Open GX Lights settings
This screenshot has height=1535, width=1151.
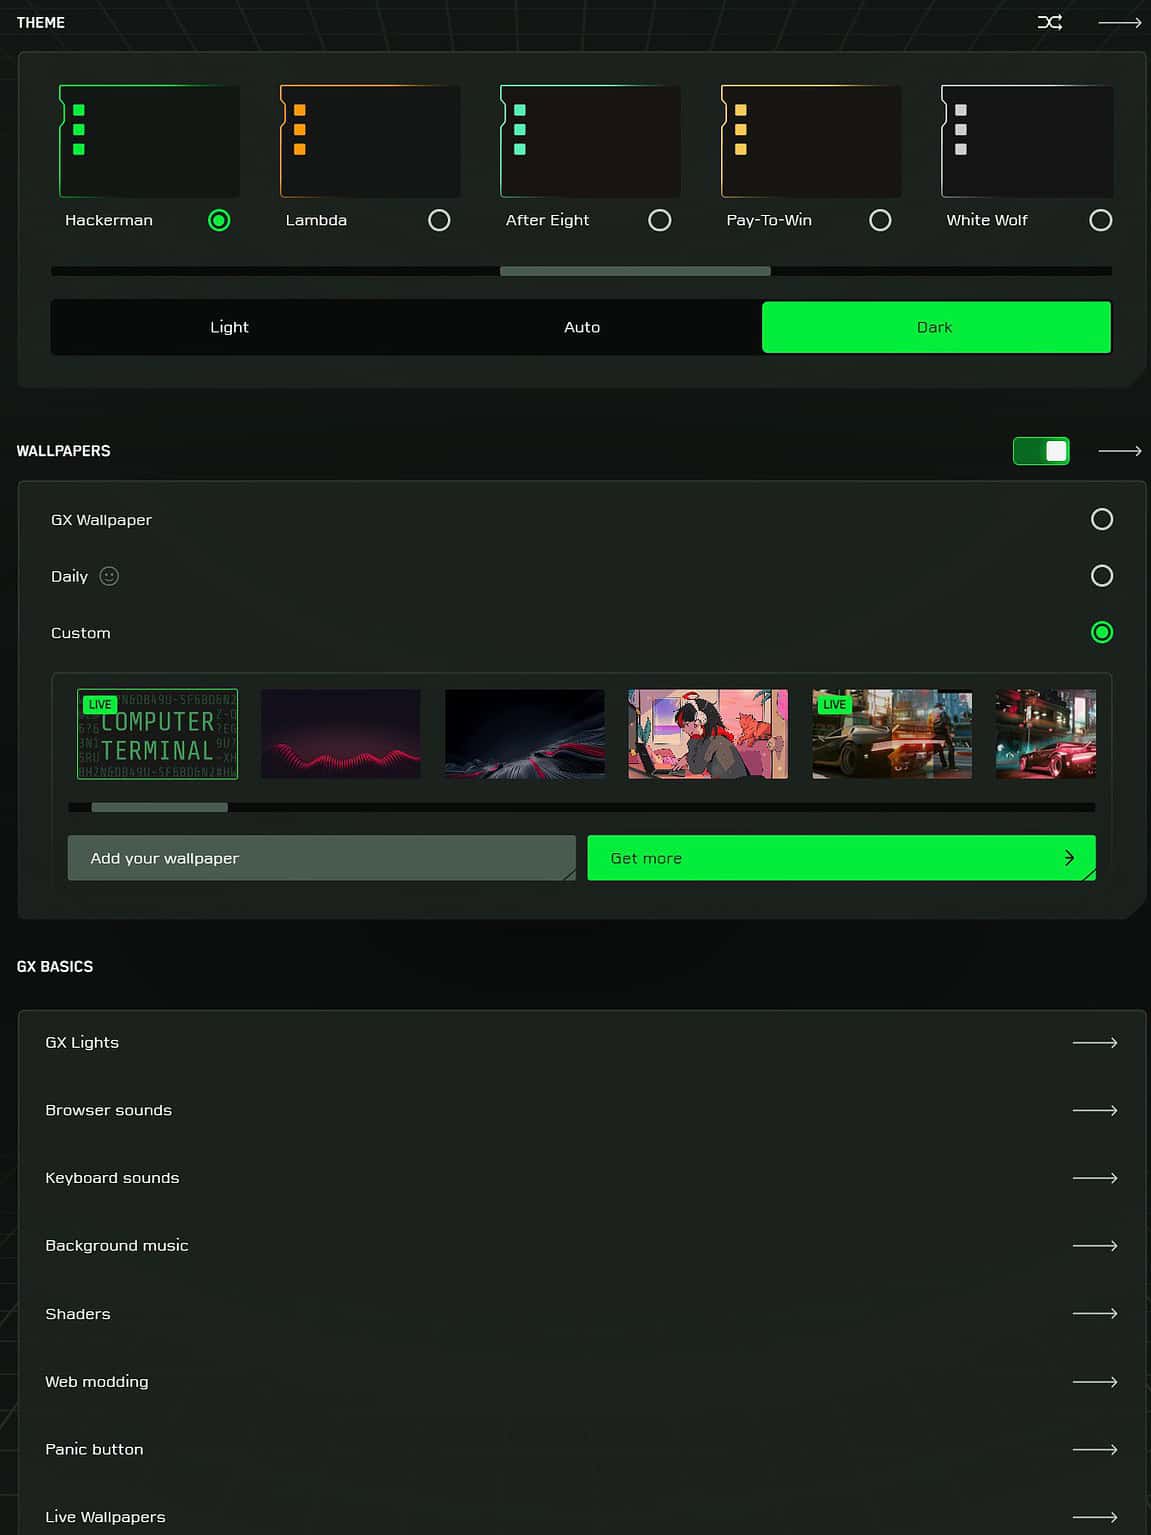click(x=1096, y=1042)
